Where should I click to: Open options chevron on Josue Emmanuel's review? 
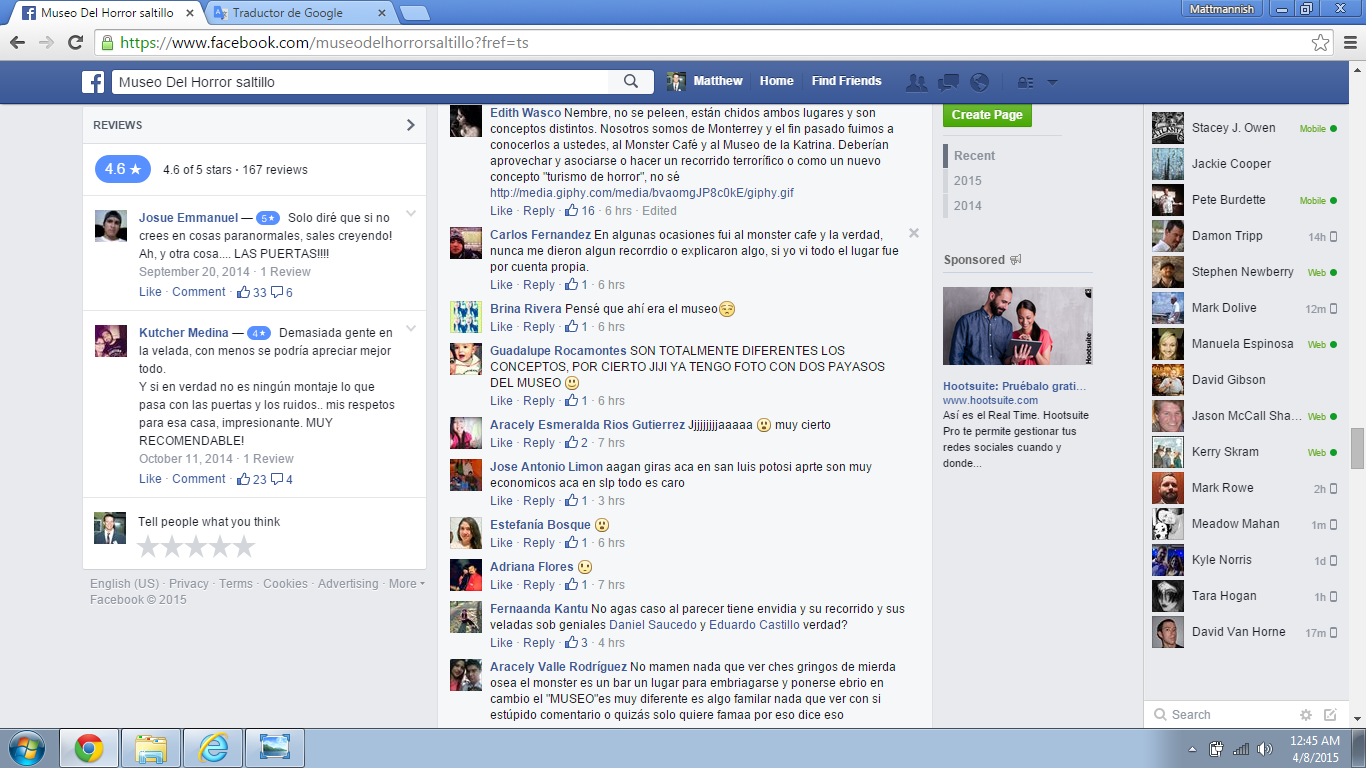[x=410, y=213]
